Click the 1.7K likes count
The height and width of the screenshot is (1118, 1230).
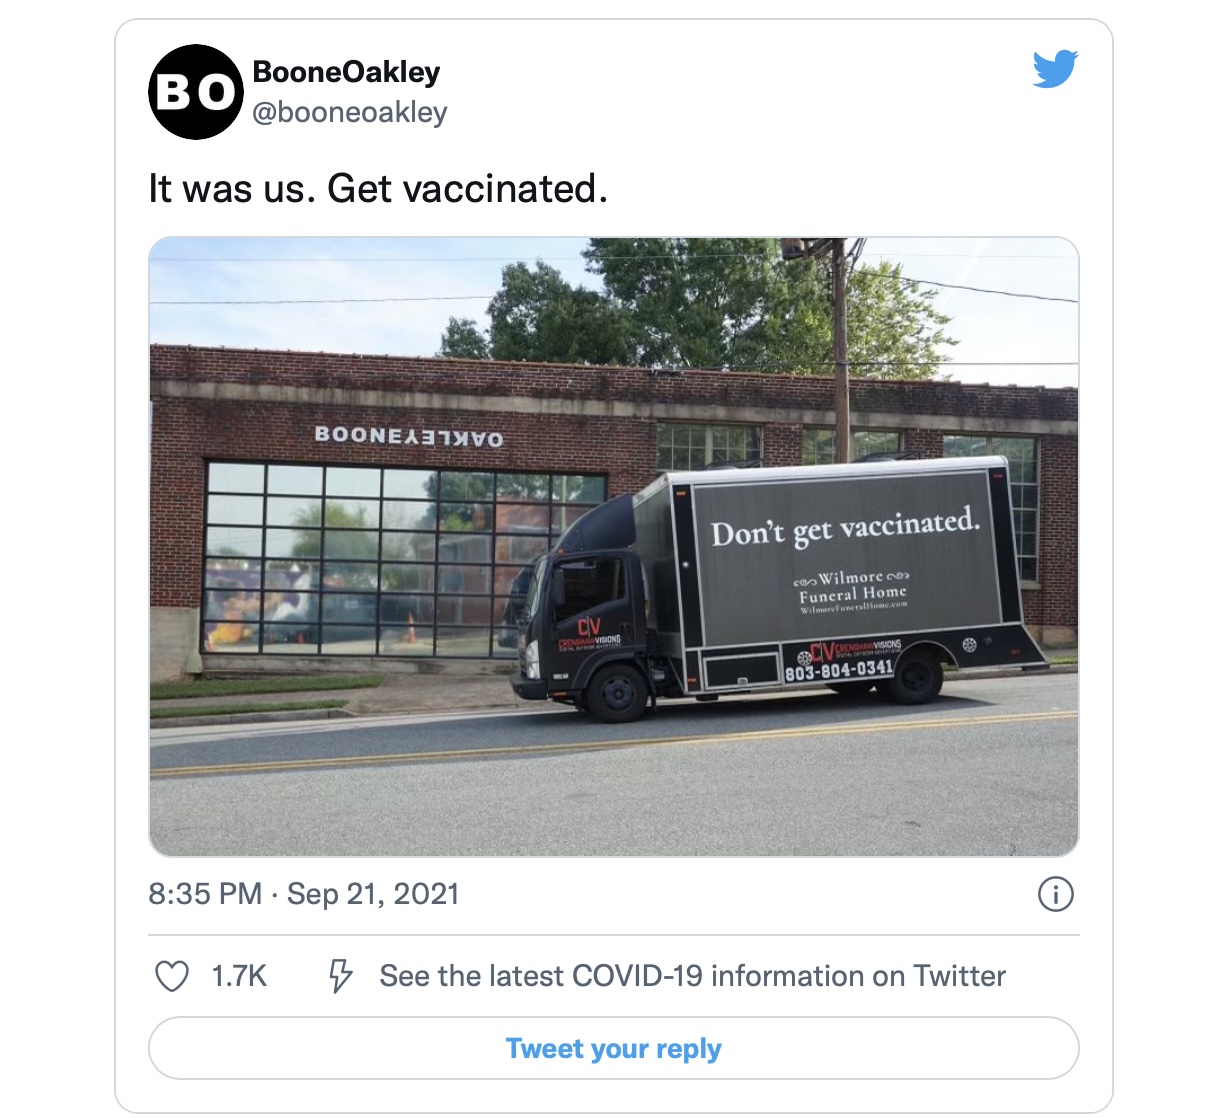tap(239, 976)
